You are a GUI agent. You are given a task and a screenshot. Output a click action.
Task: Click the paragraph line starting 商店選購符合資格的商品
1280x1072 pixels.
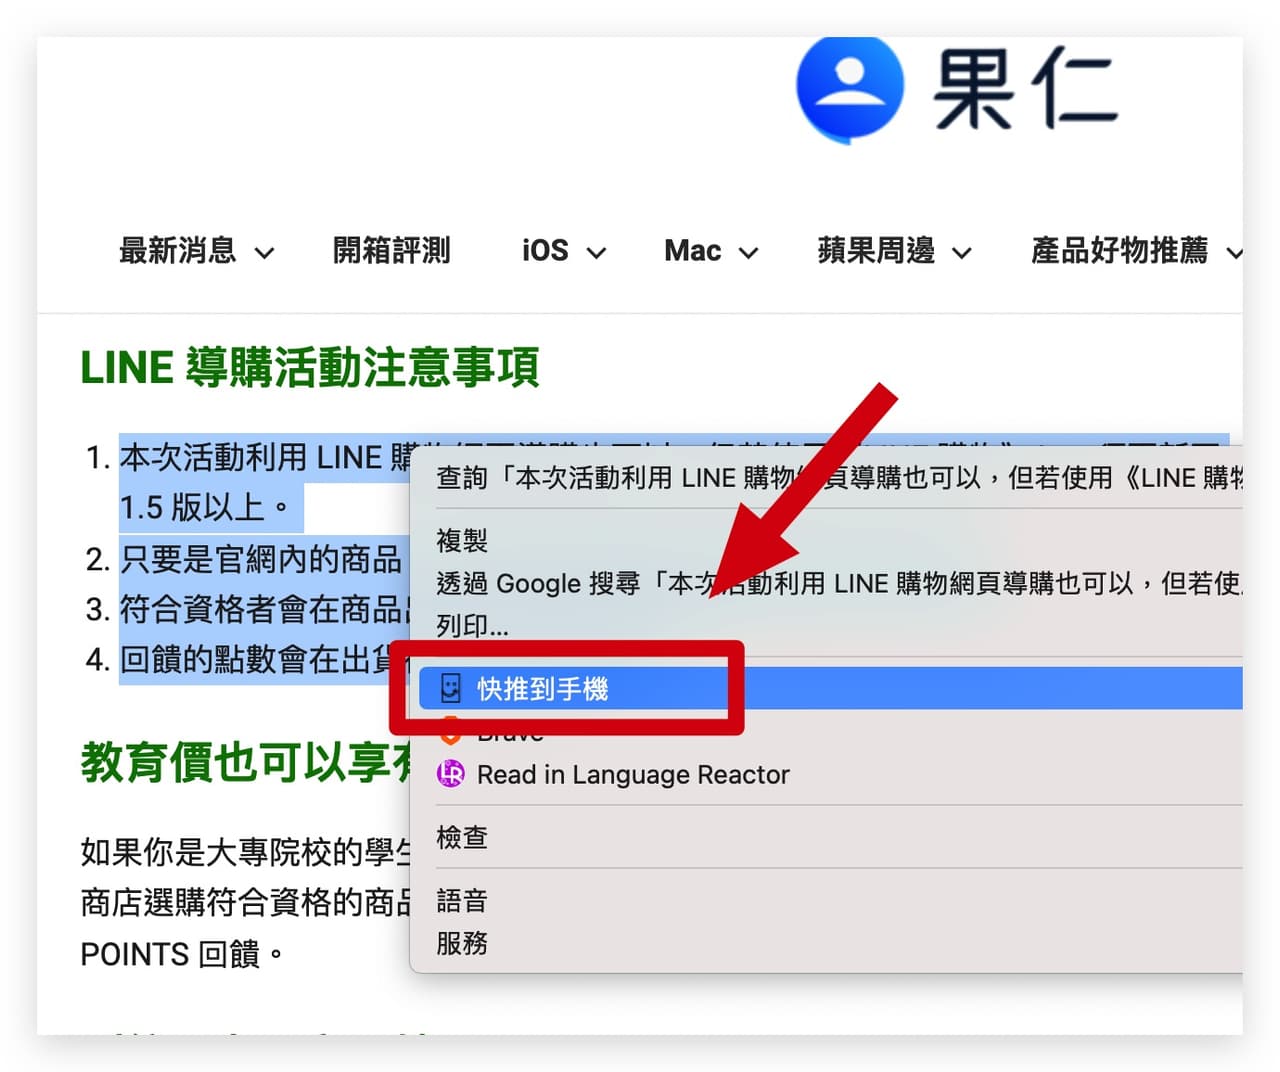245,902
